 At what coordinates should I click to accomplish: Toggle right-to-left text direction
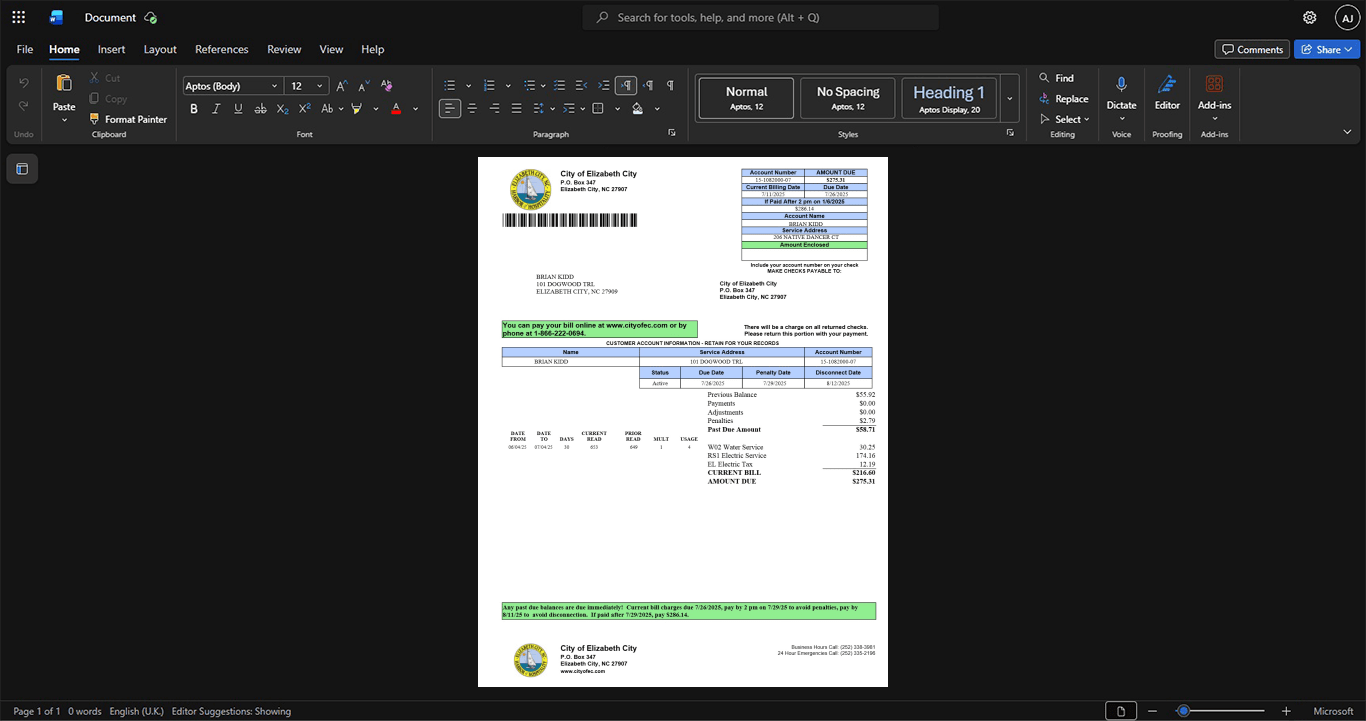pos(648,86)
